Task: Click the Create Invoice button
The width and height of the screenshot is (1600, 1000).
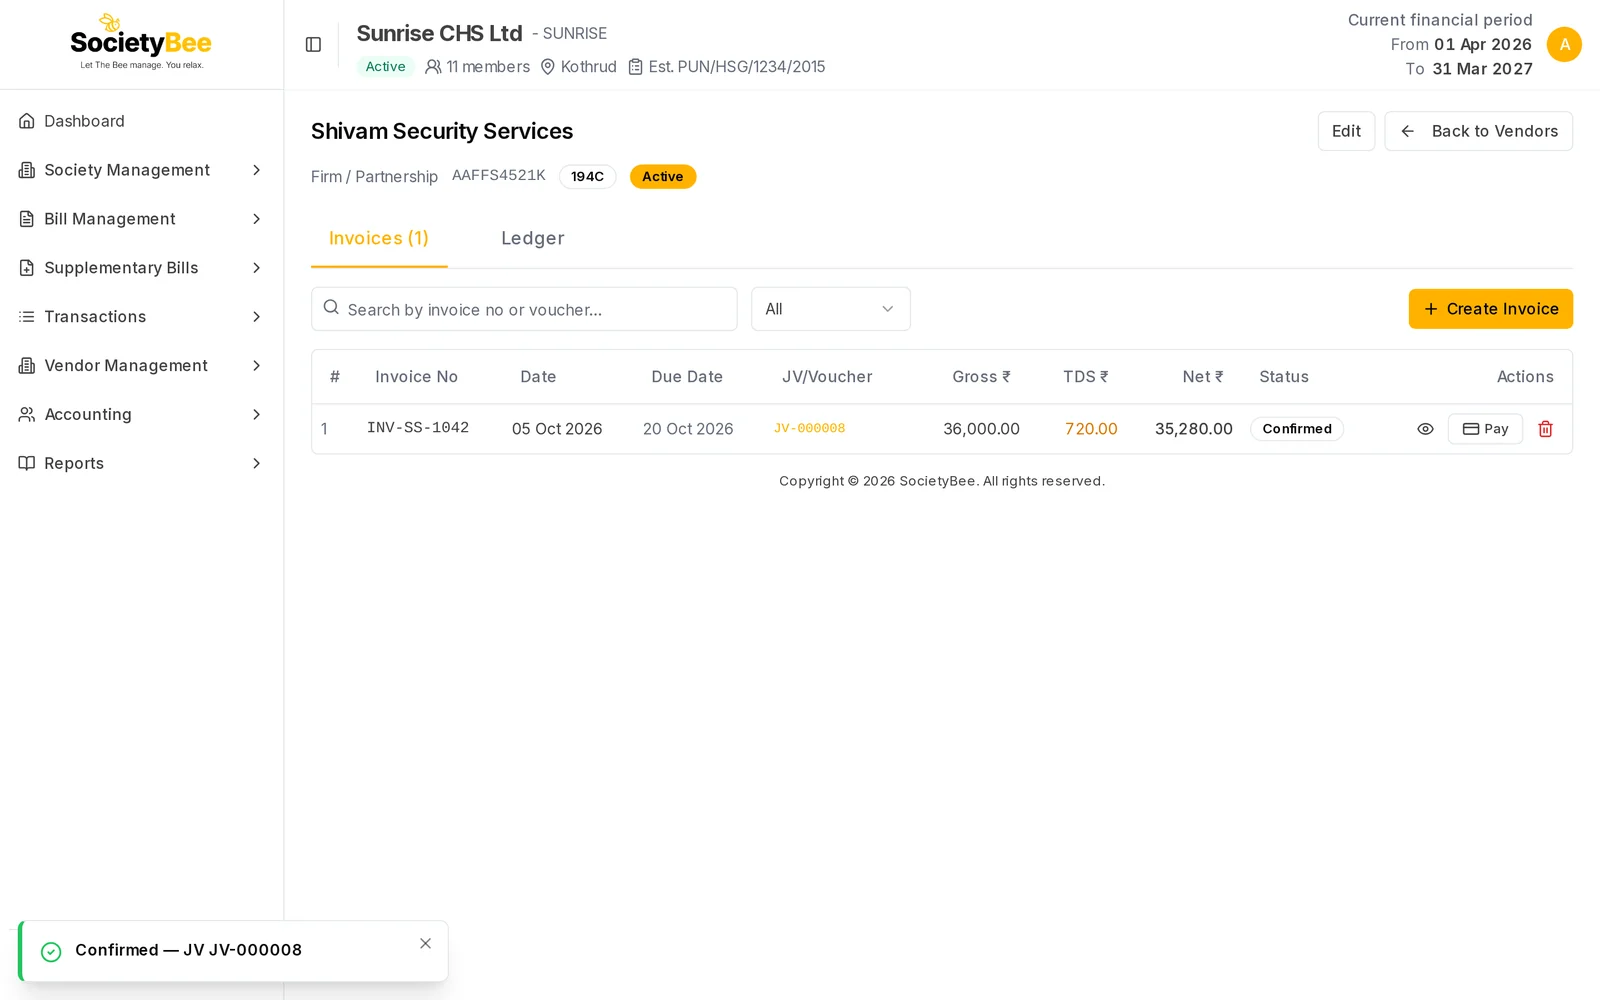Action: (x=1490, y=309)
